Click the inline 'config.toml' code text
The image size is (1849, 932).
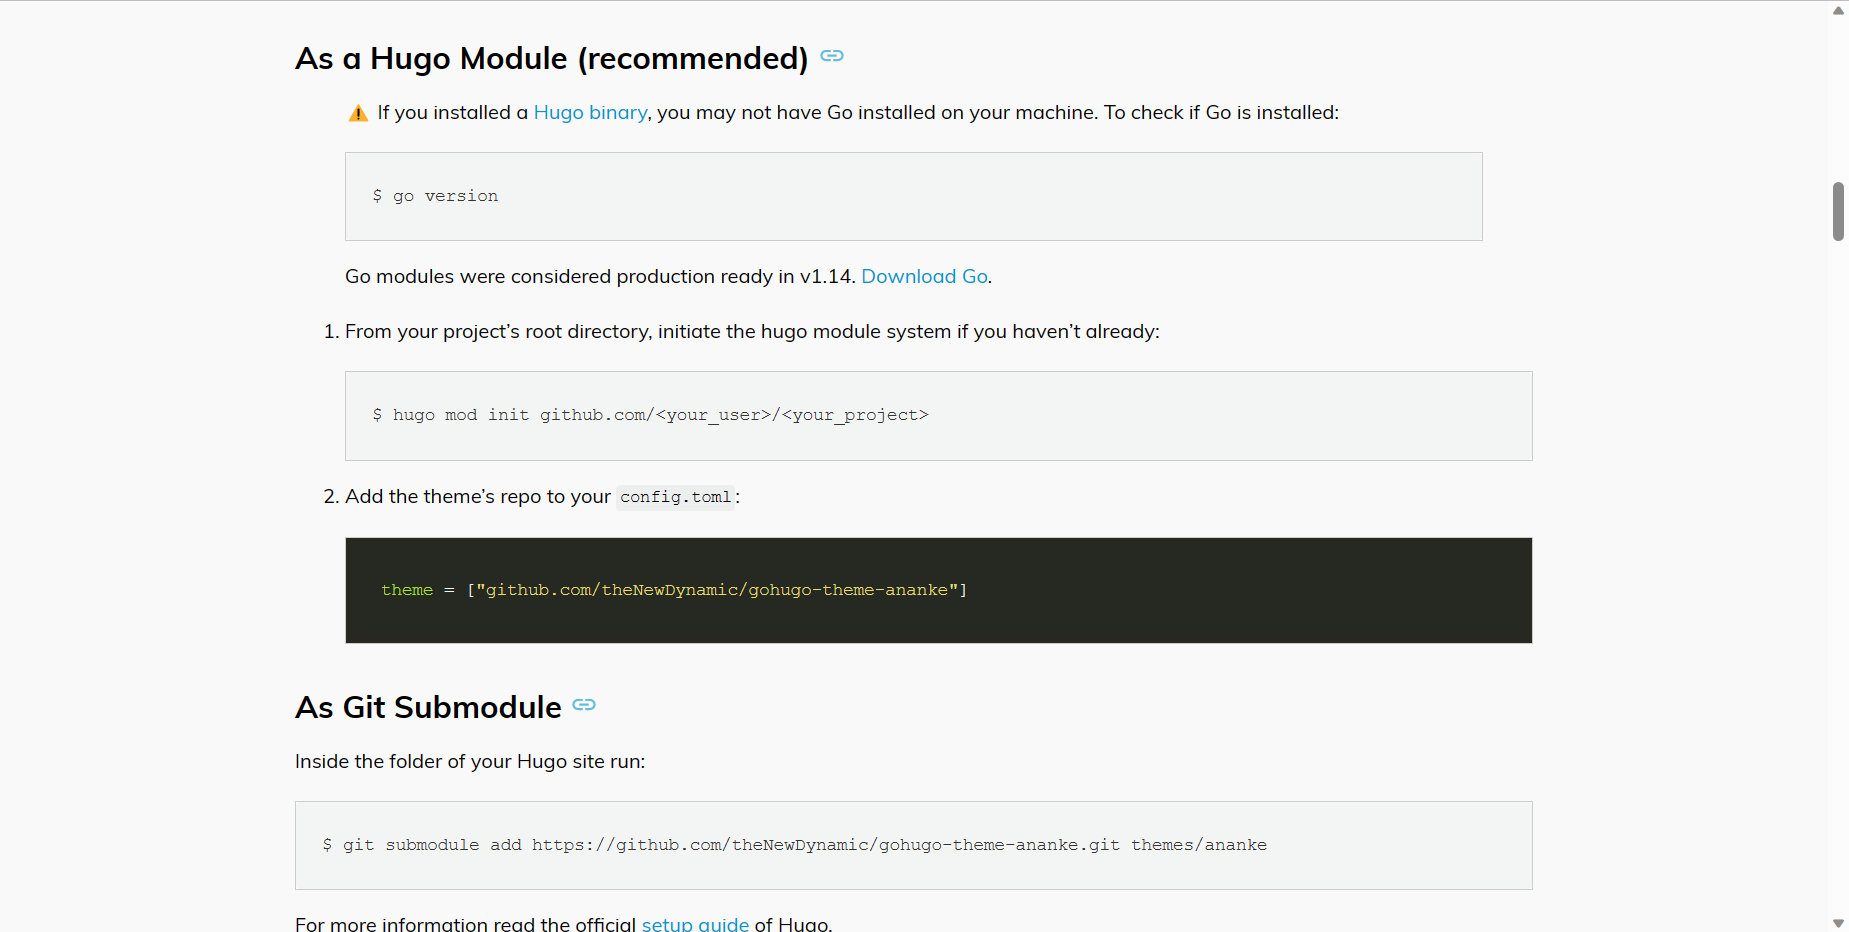(x=676, y=497)
